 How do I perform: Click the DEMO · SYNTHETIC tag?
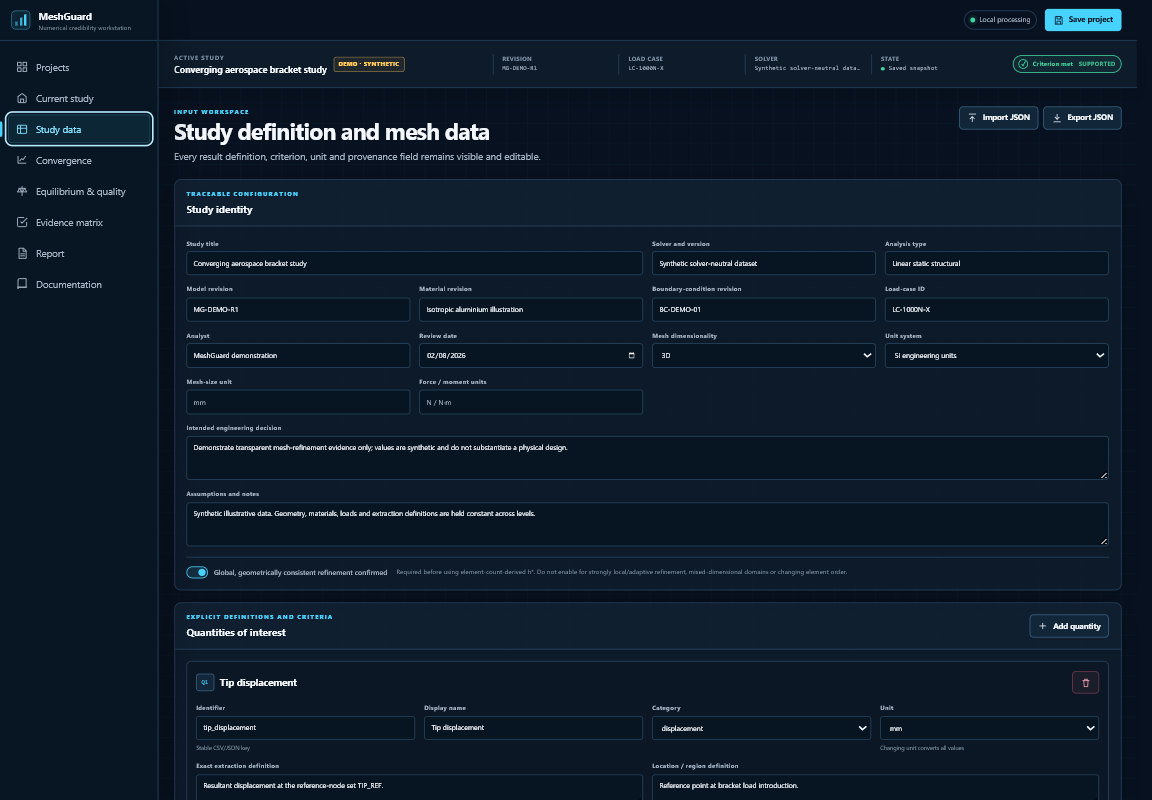[x=369, y=64]
